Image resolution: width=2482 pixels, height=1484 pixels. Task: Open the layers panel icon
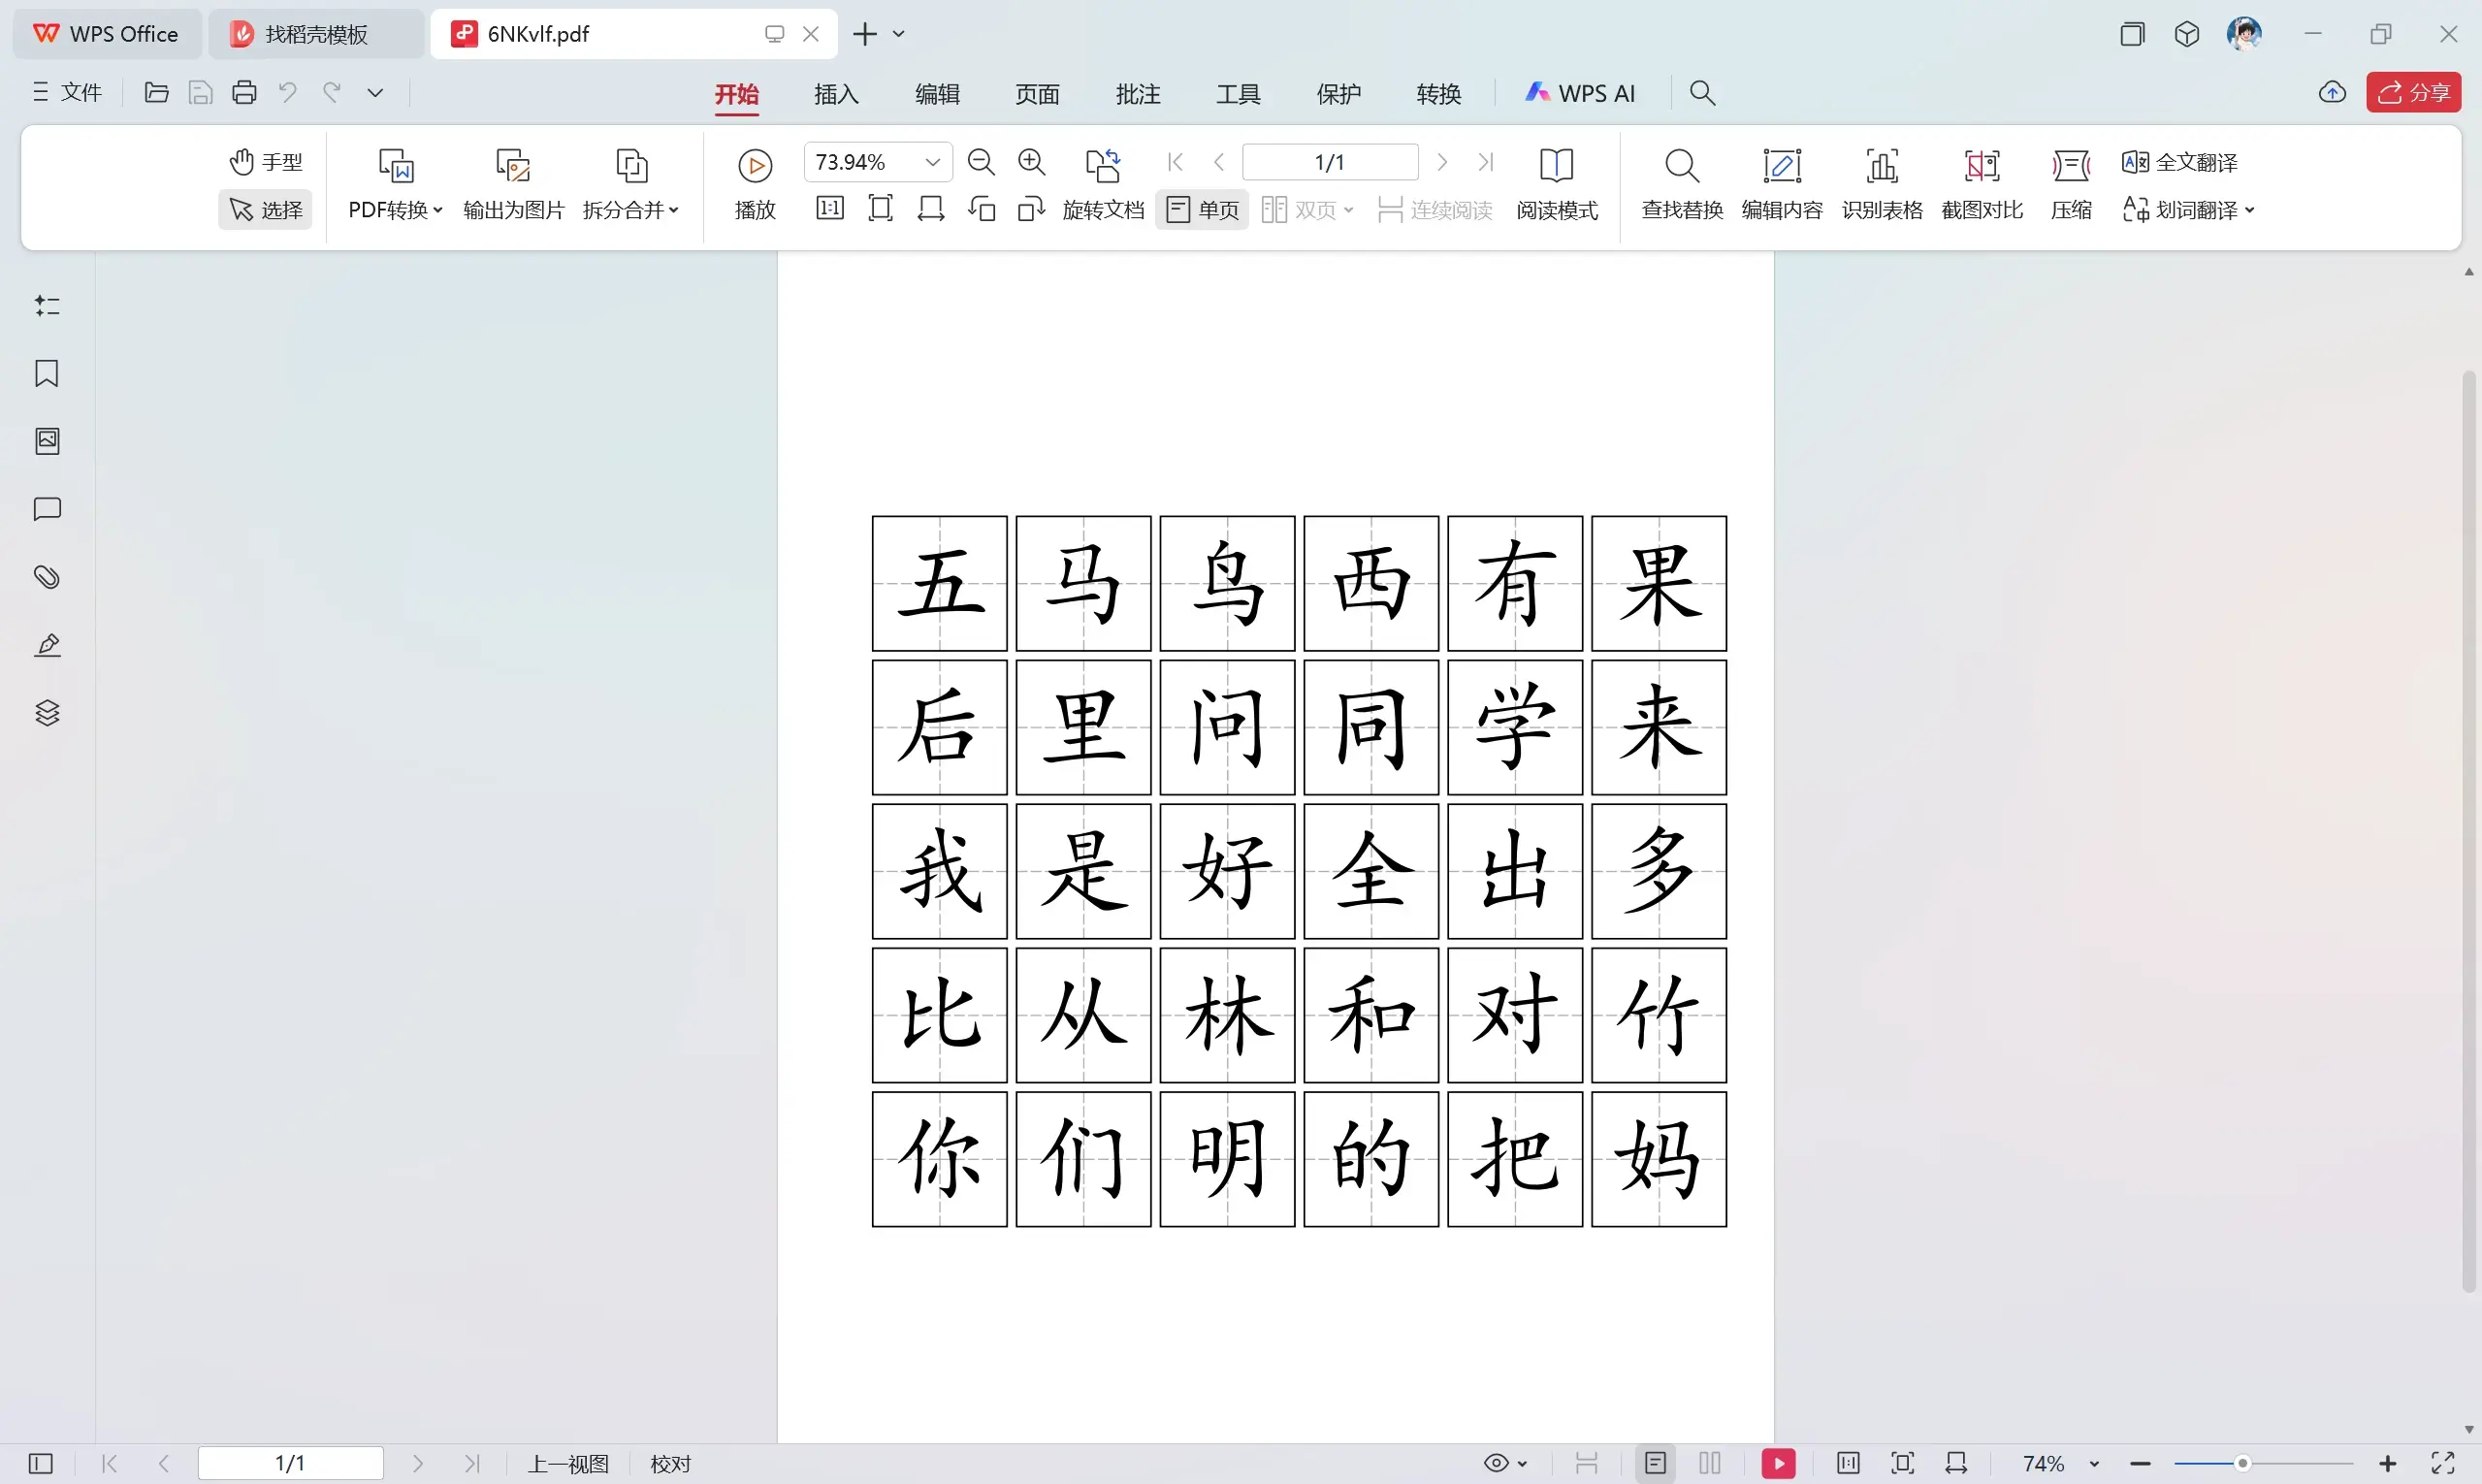click(47, 713)
